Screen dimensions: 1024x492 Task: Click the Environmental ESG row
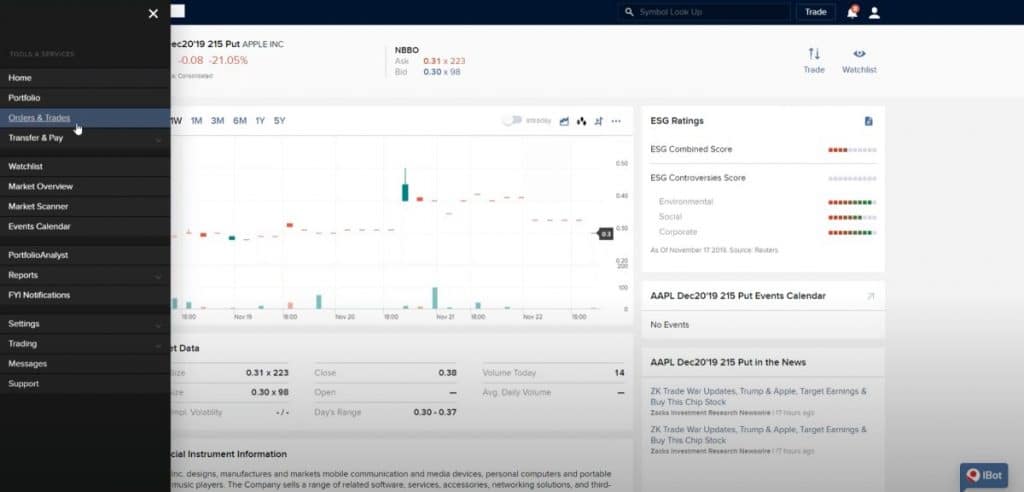coord(767,202)
